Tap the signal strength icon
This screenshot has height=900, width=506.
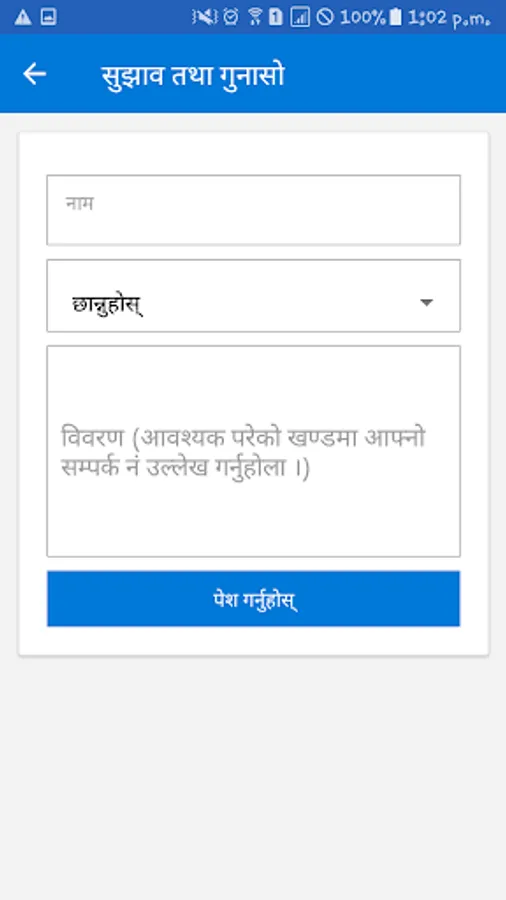(x=300, y=17)
